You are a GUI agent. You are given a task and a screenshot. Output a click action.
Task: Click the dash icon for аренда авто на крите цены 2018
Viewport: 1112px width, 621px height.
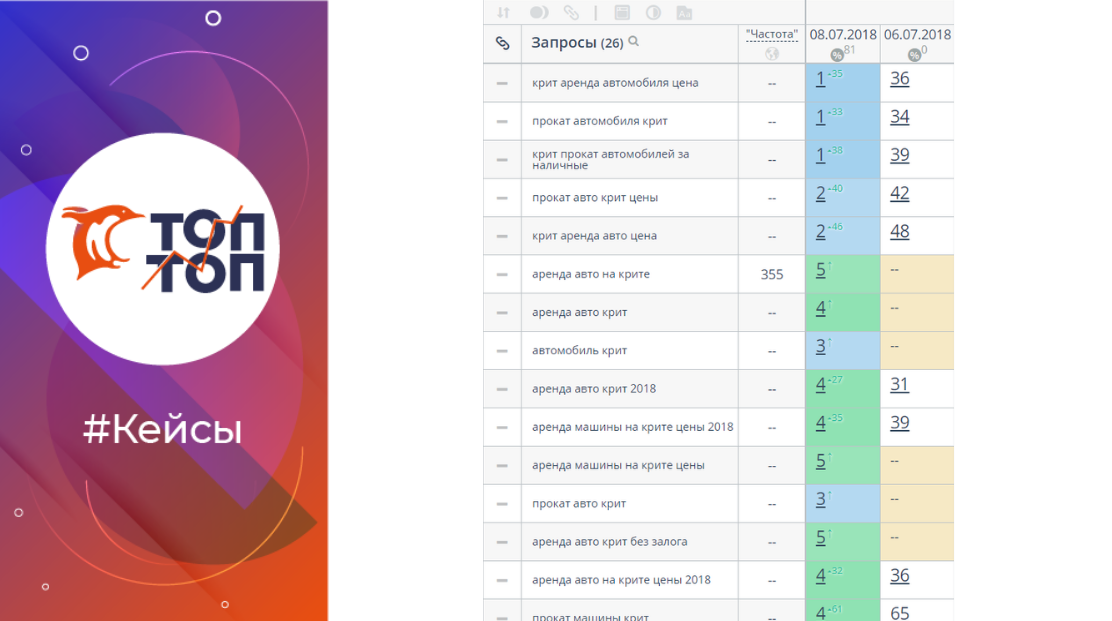click(x=502, y=581)
